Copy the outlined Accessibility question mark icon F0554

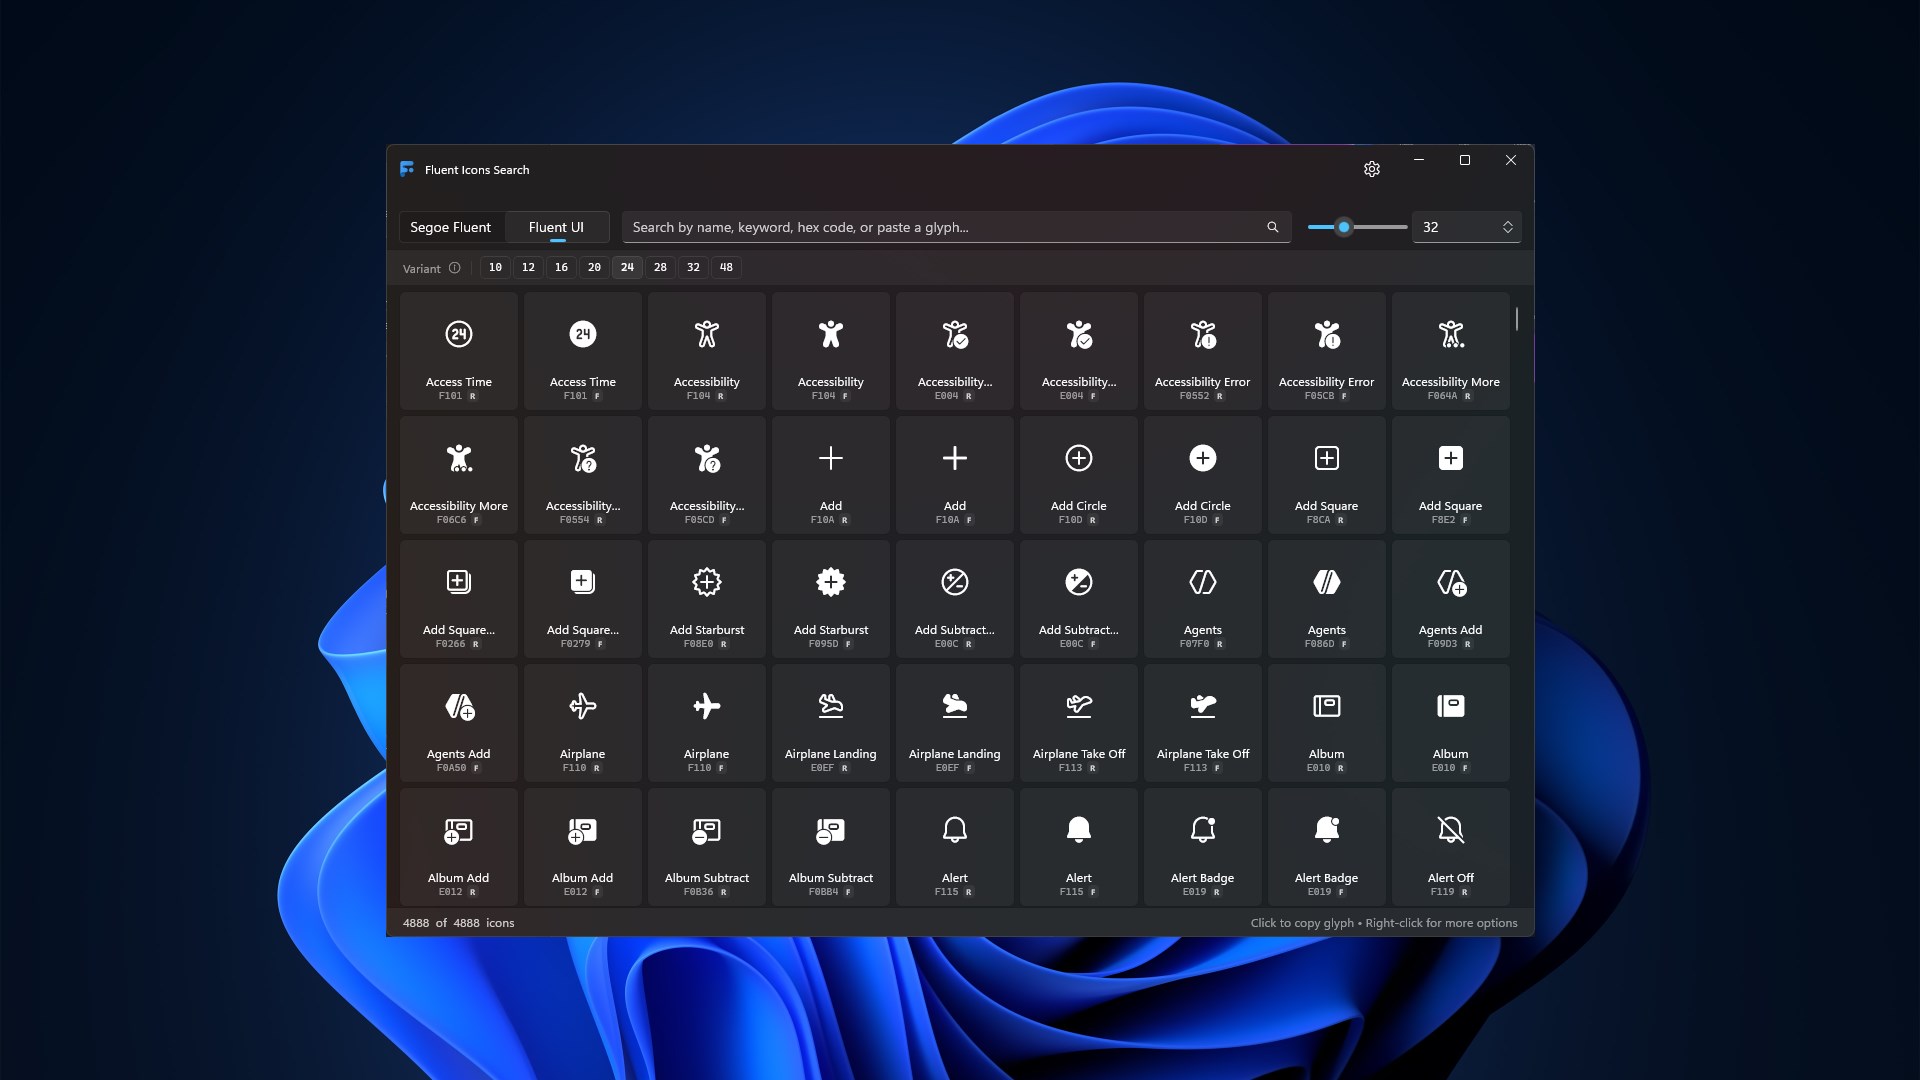pyautogui.click(x=583, y=475)
